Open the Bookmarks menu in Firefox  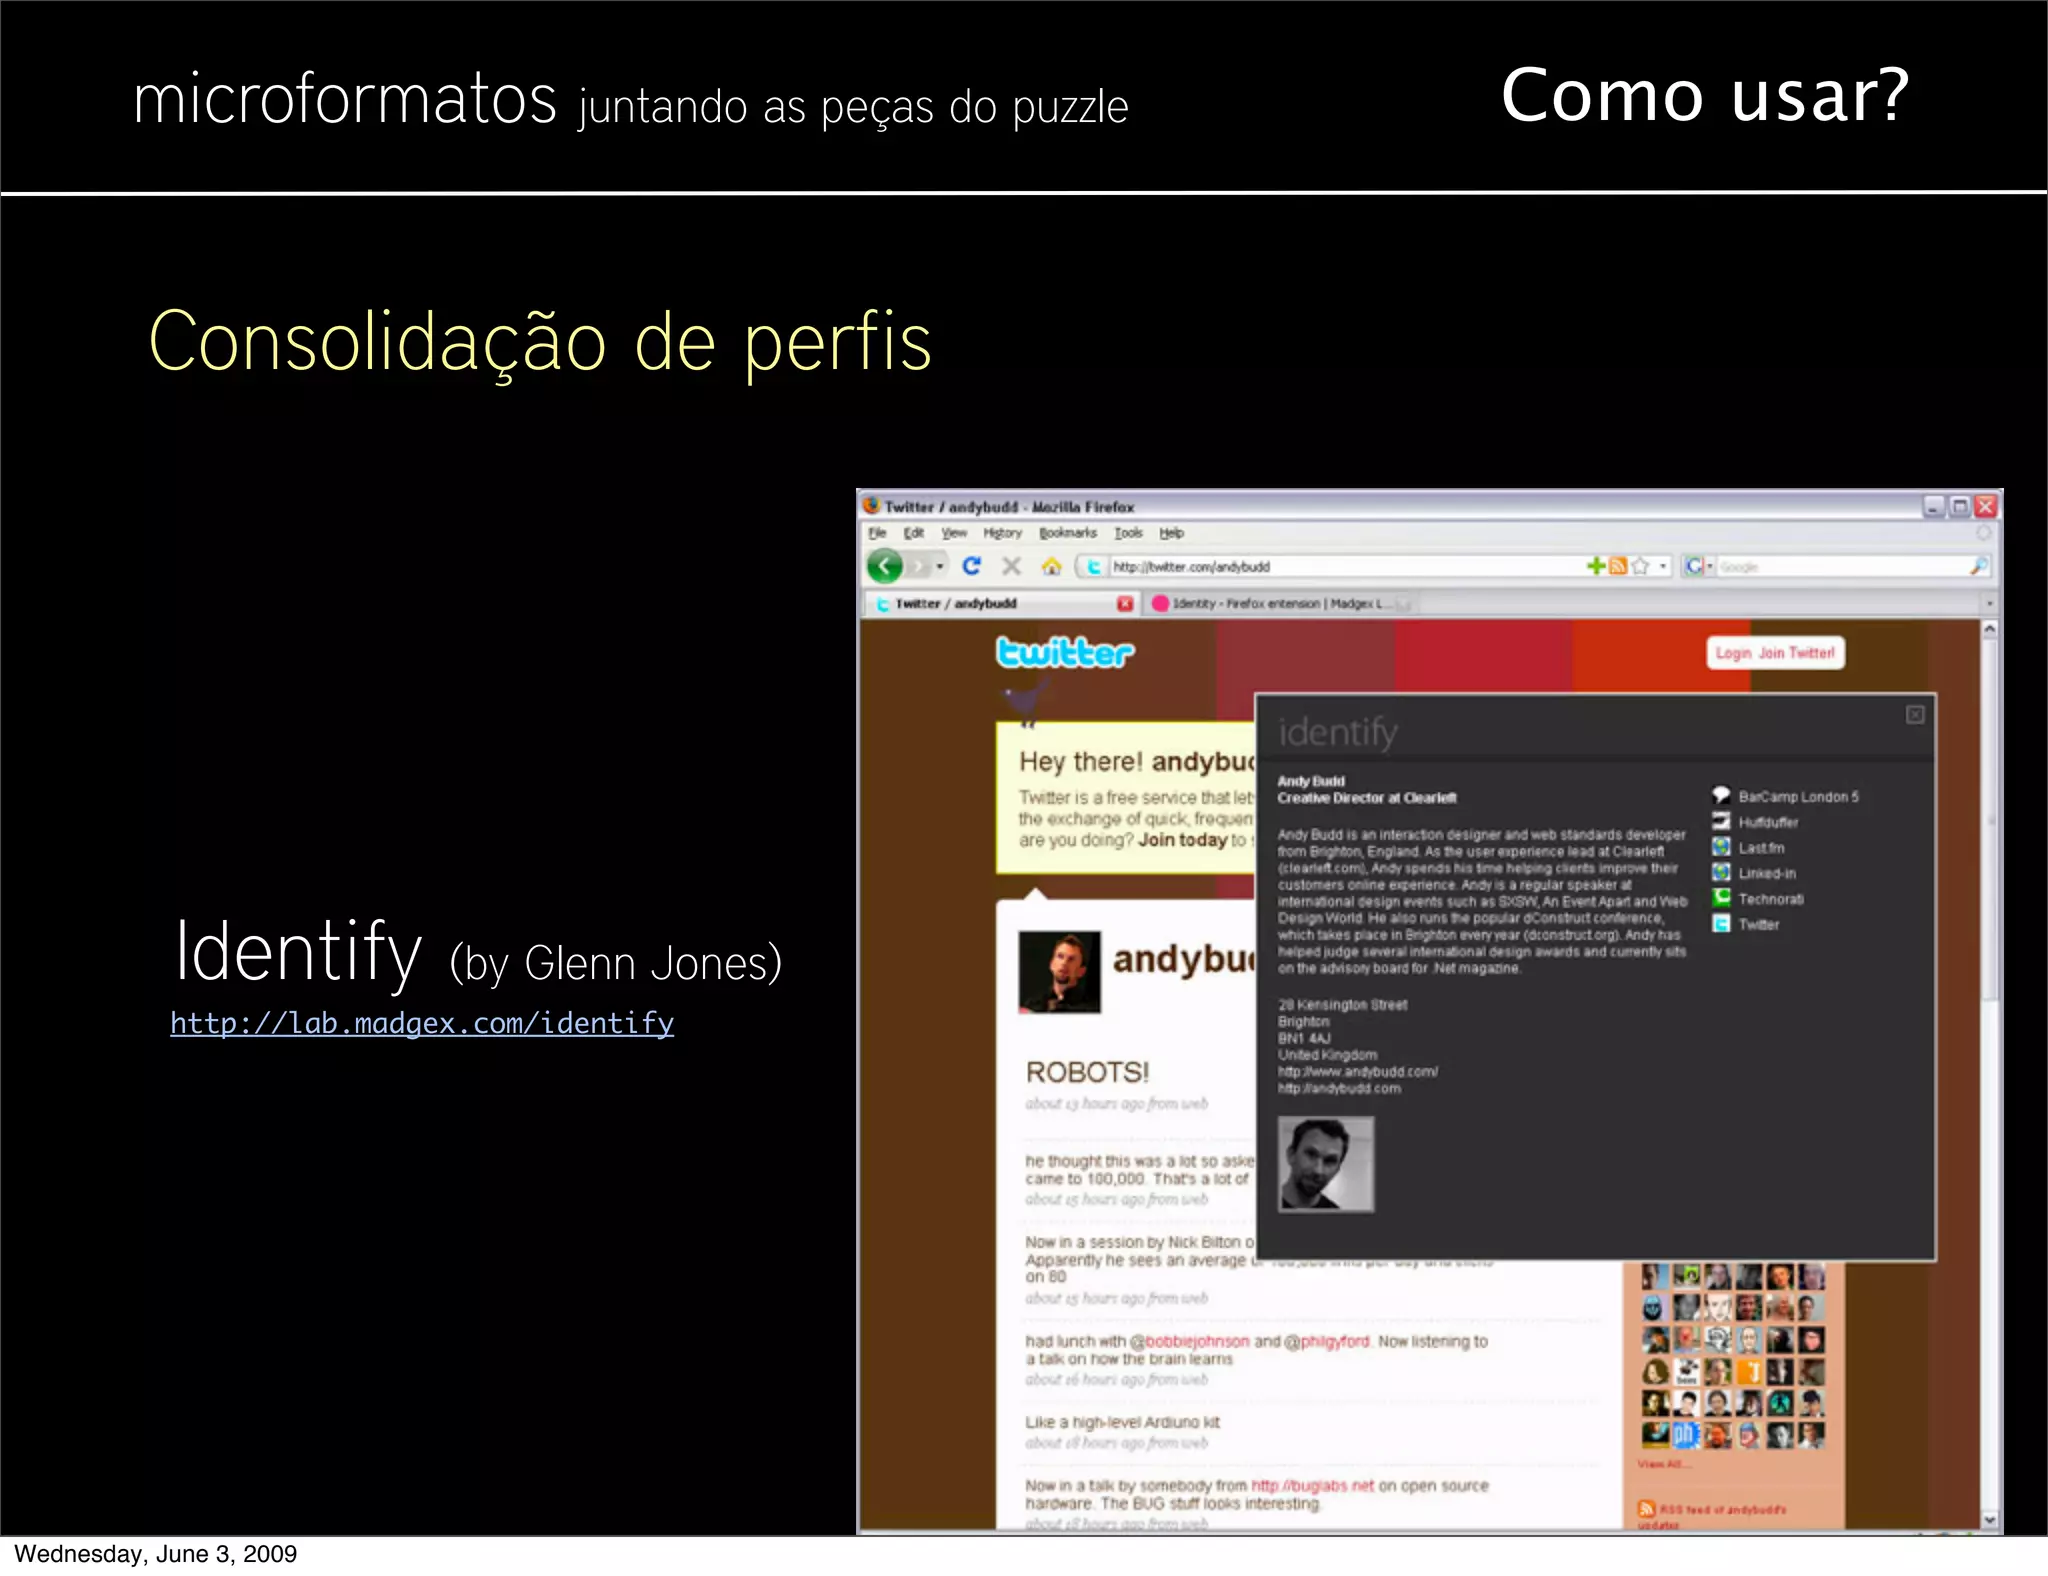click(1068, 533)
